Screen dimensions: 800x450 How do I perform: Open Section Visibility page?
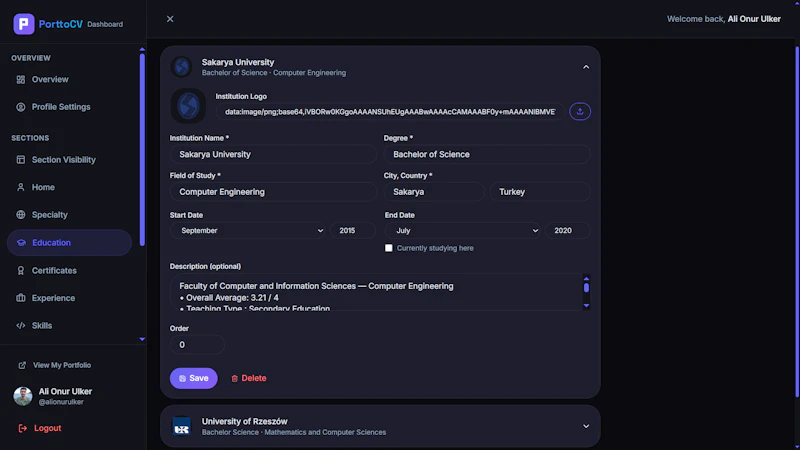pyautogui.click(x=69, y=160)
